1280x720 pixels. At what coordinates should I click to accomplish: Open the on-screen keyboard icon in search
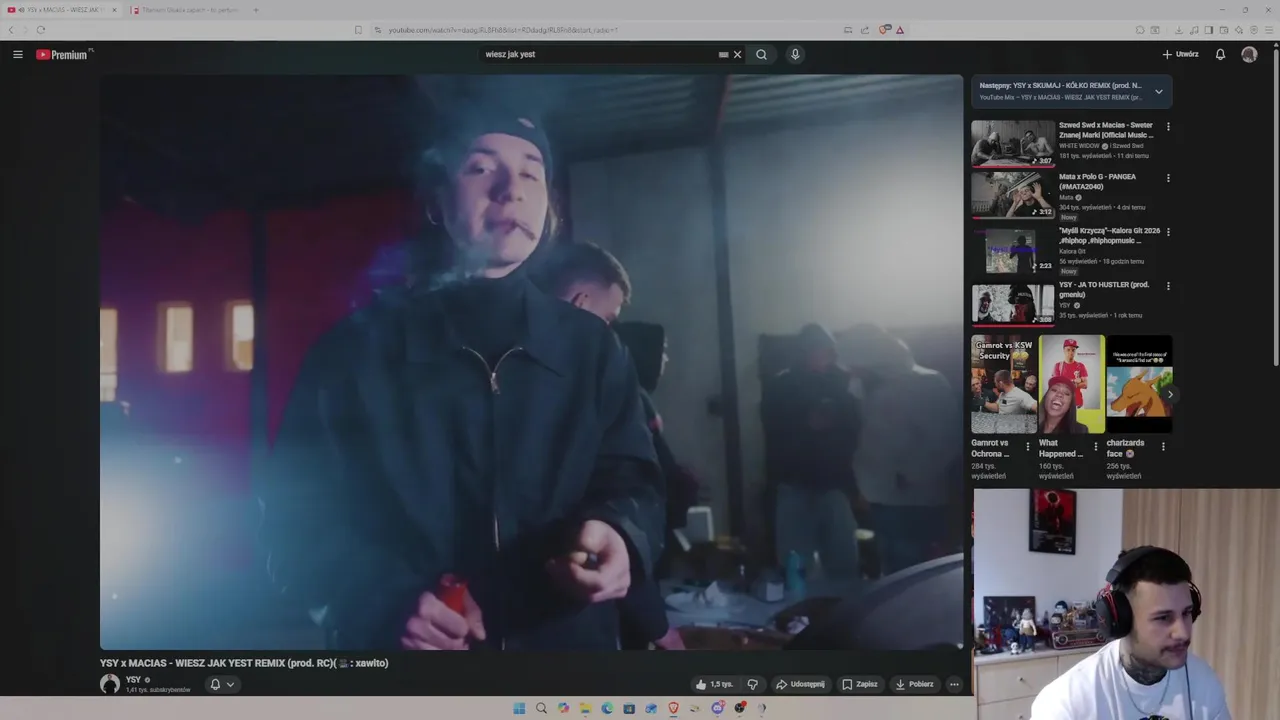[723, 55]
